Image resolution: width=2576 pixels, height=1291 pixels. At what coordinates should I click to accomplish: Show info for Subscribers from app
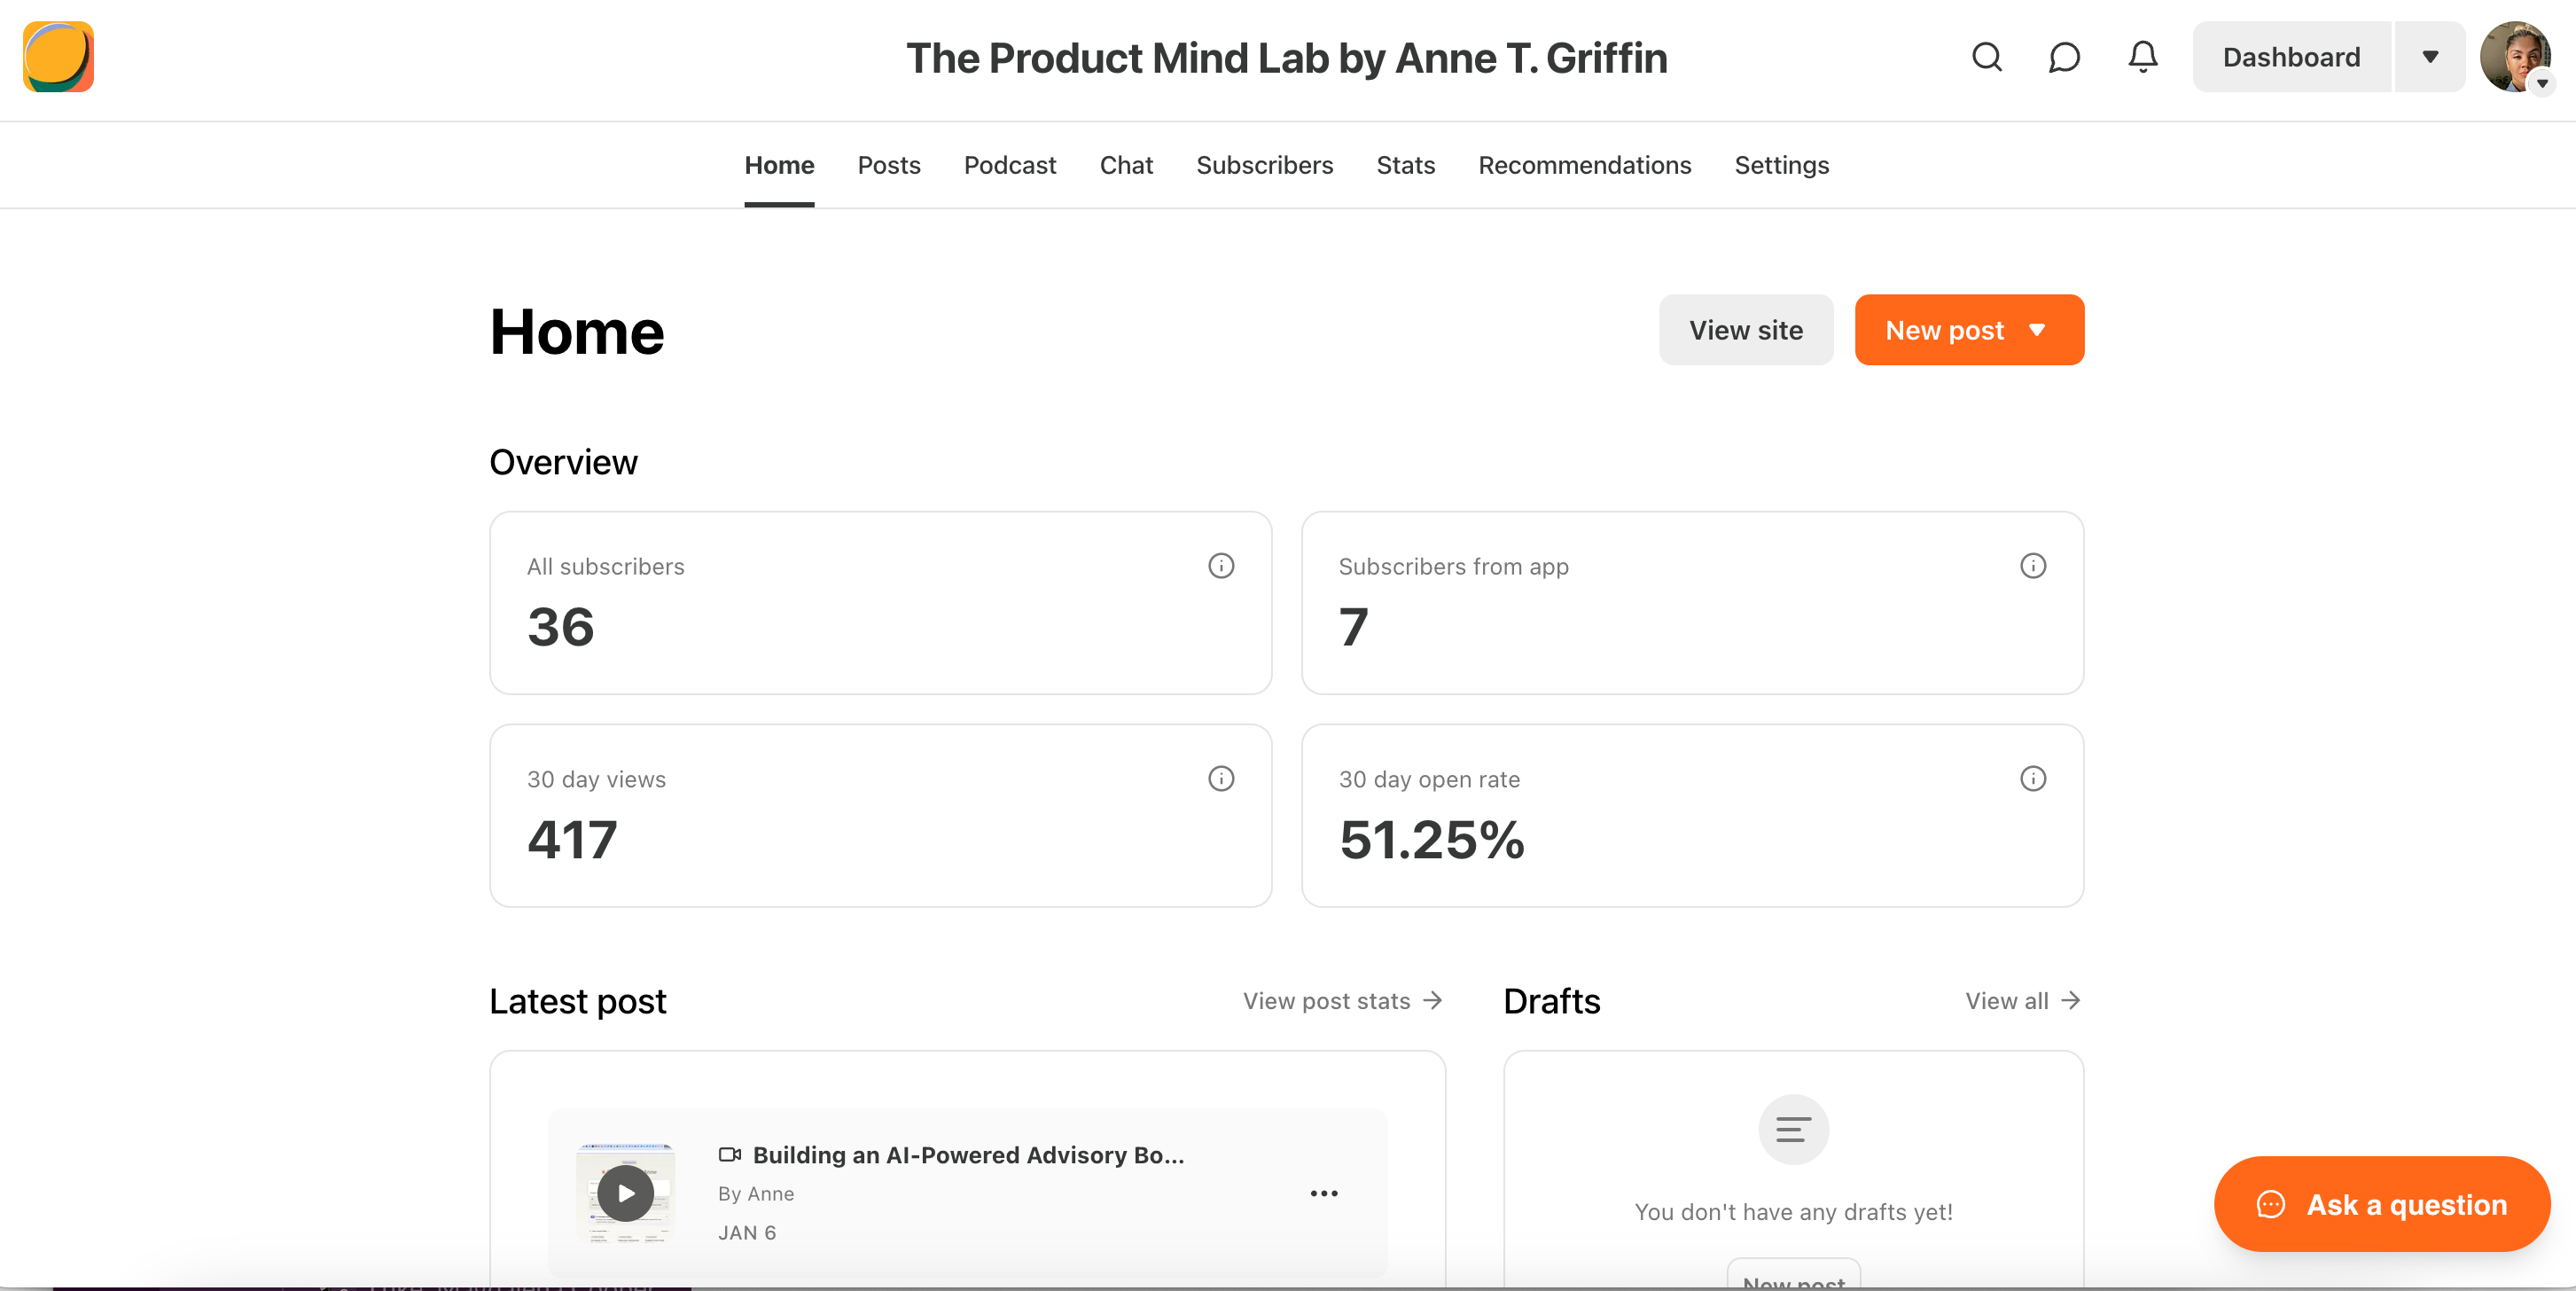(2032, 566)
